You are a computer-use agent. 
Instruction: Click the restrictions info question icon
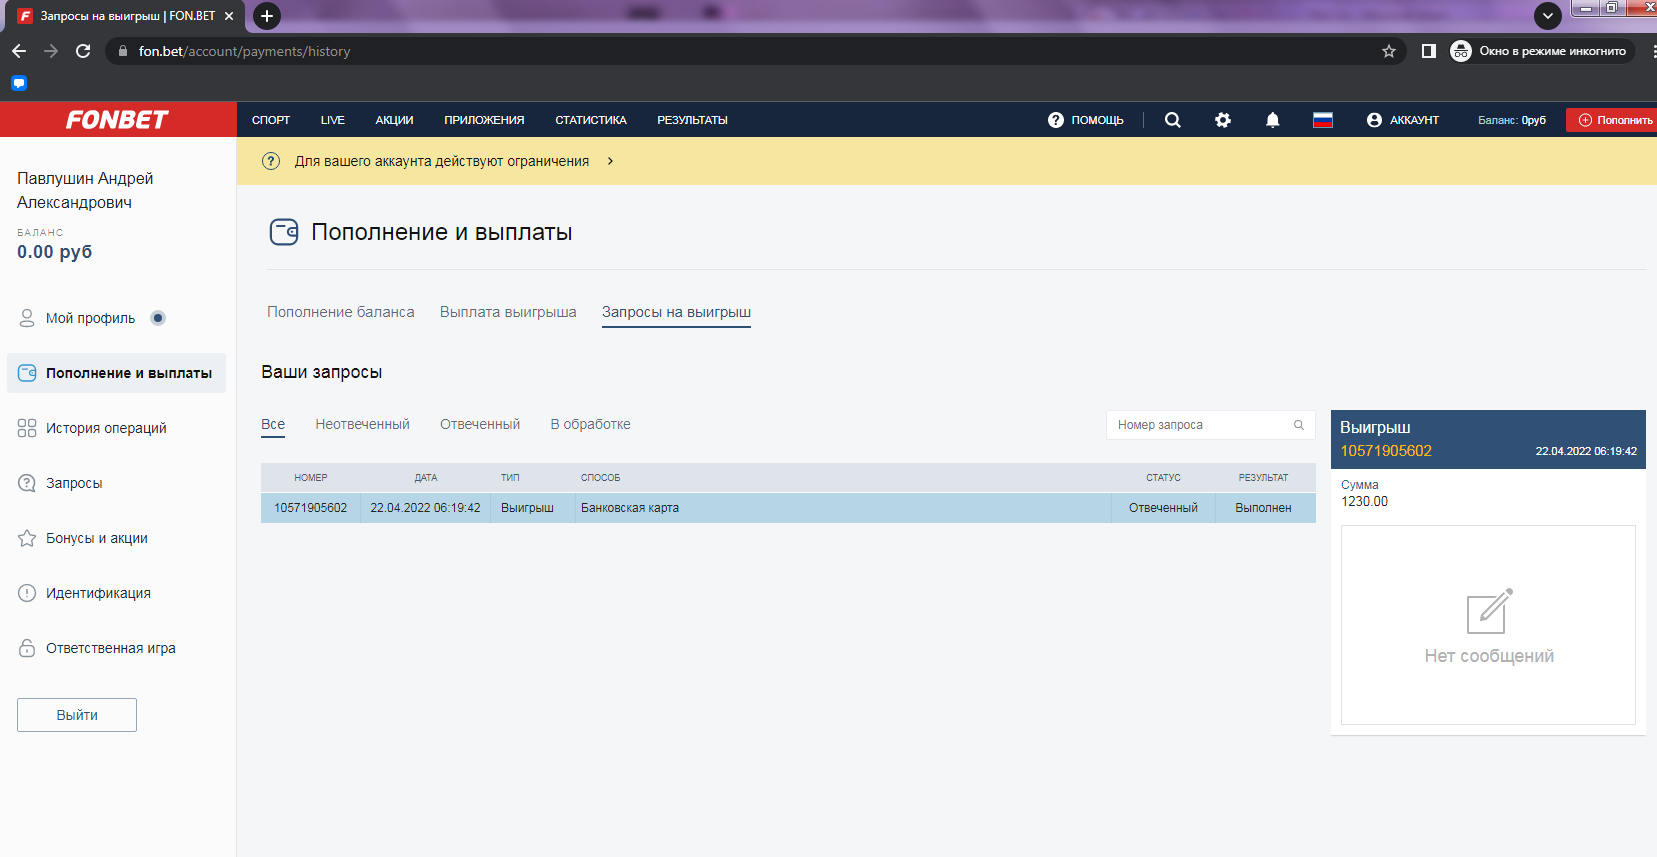coord(271,161)
